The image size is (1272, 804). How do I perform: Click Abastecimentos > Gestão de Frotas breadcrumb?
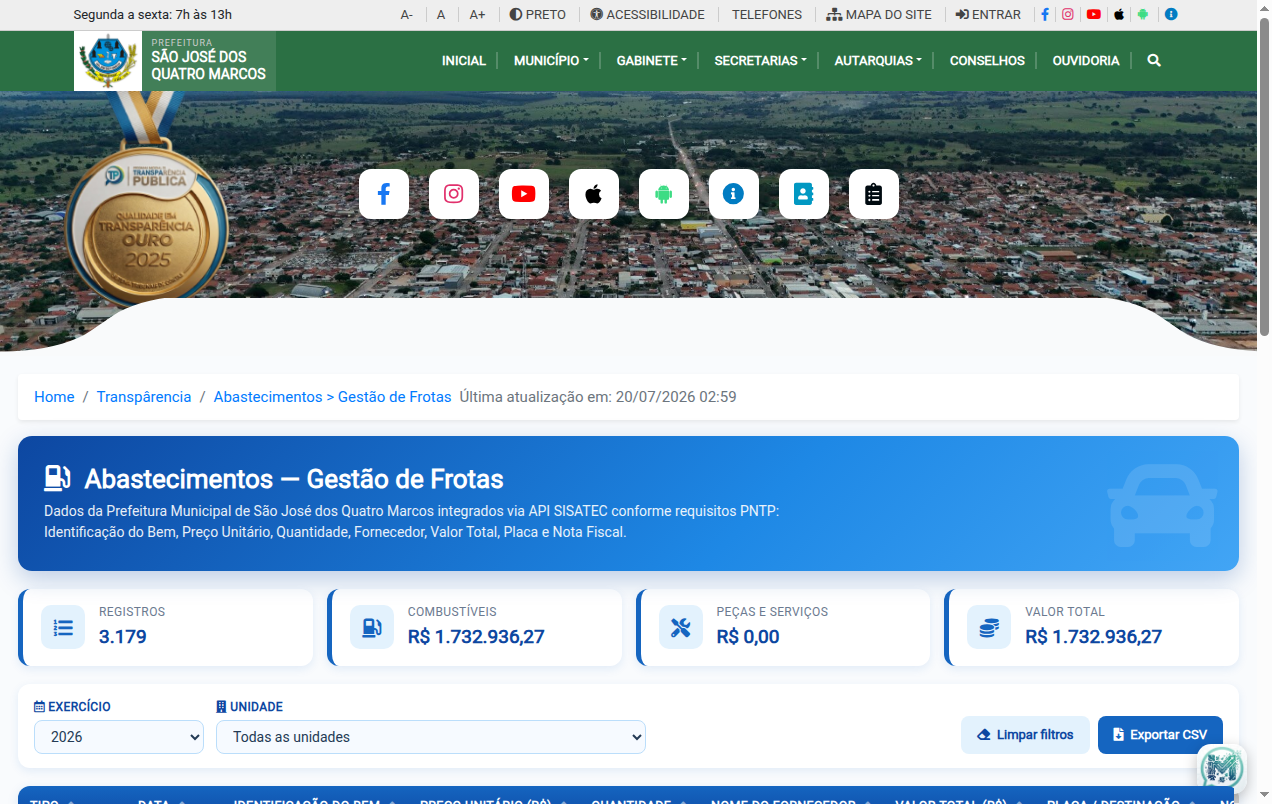click(332, 397)
